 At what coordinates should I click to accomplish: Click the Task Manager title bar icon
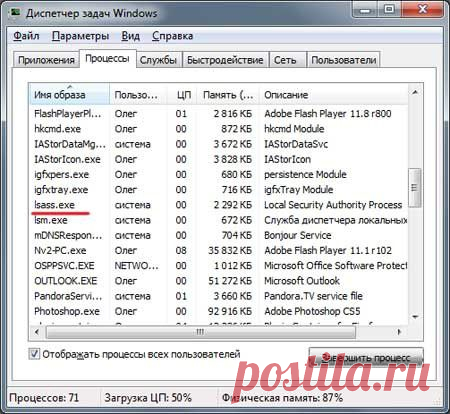(x=15, y=12)
